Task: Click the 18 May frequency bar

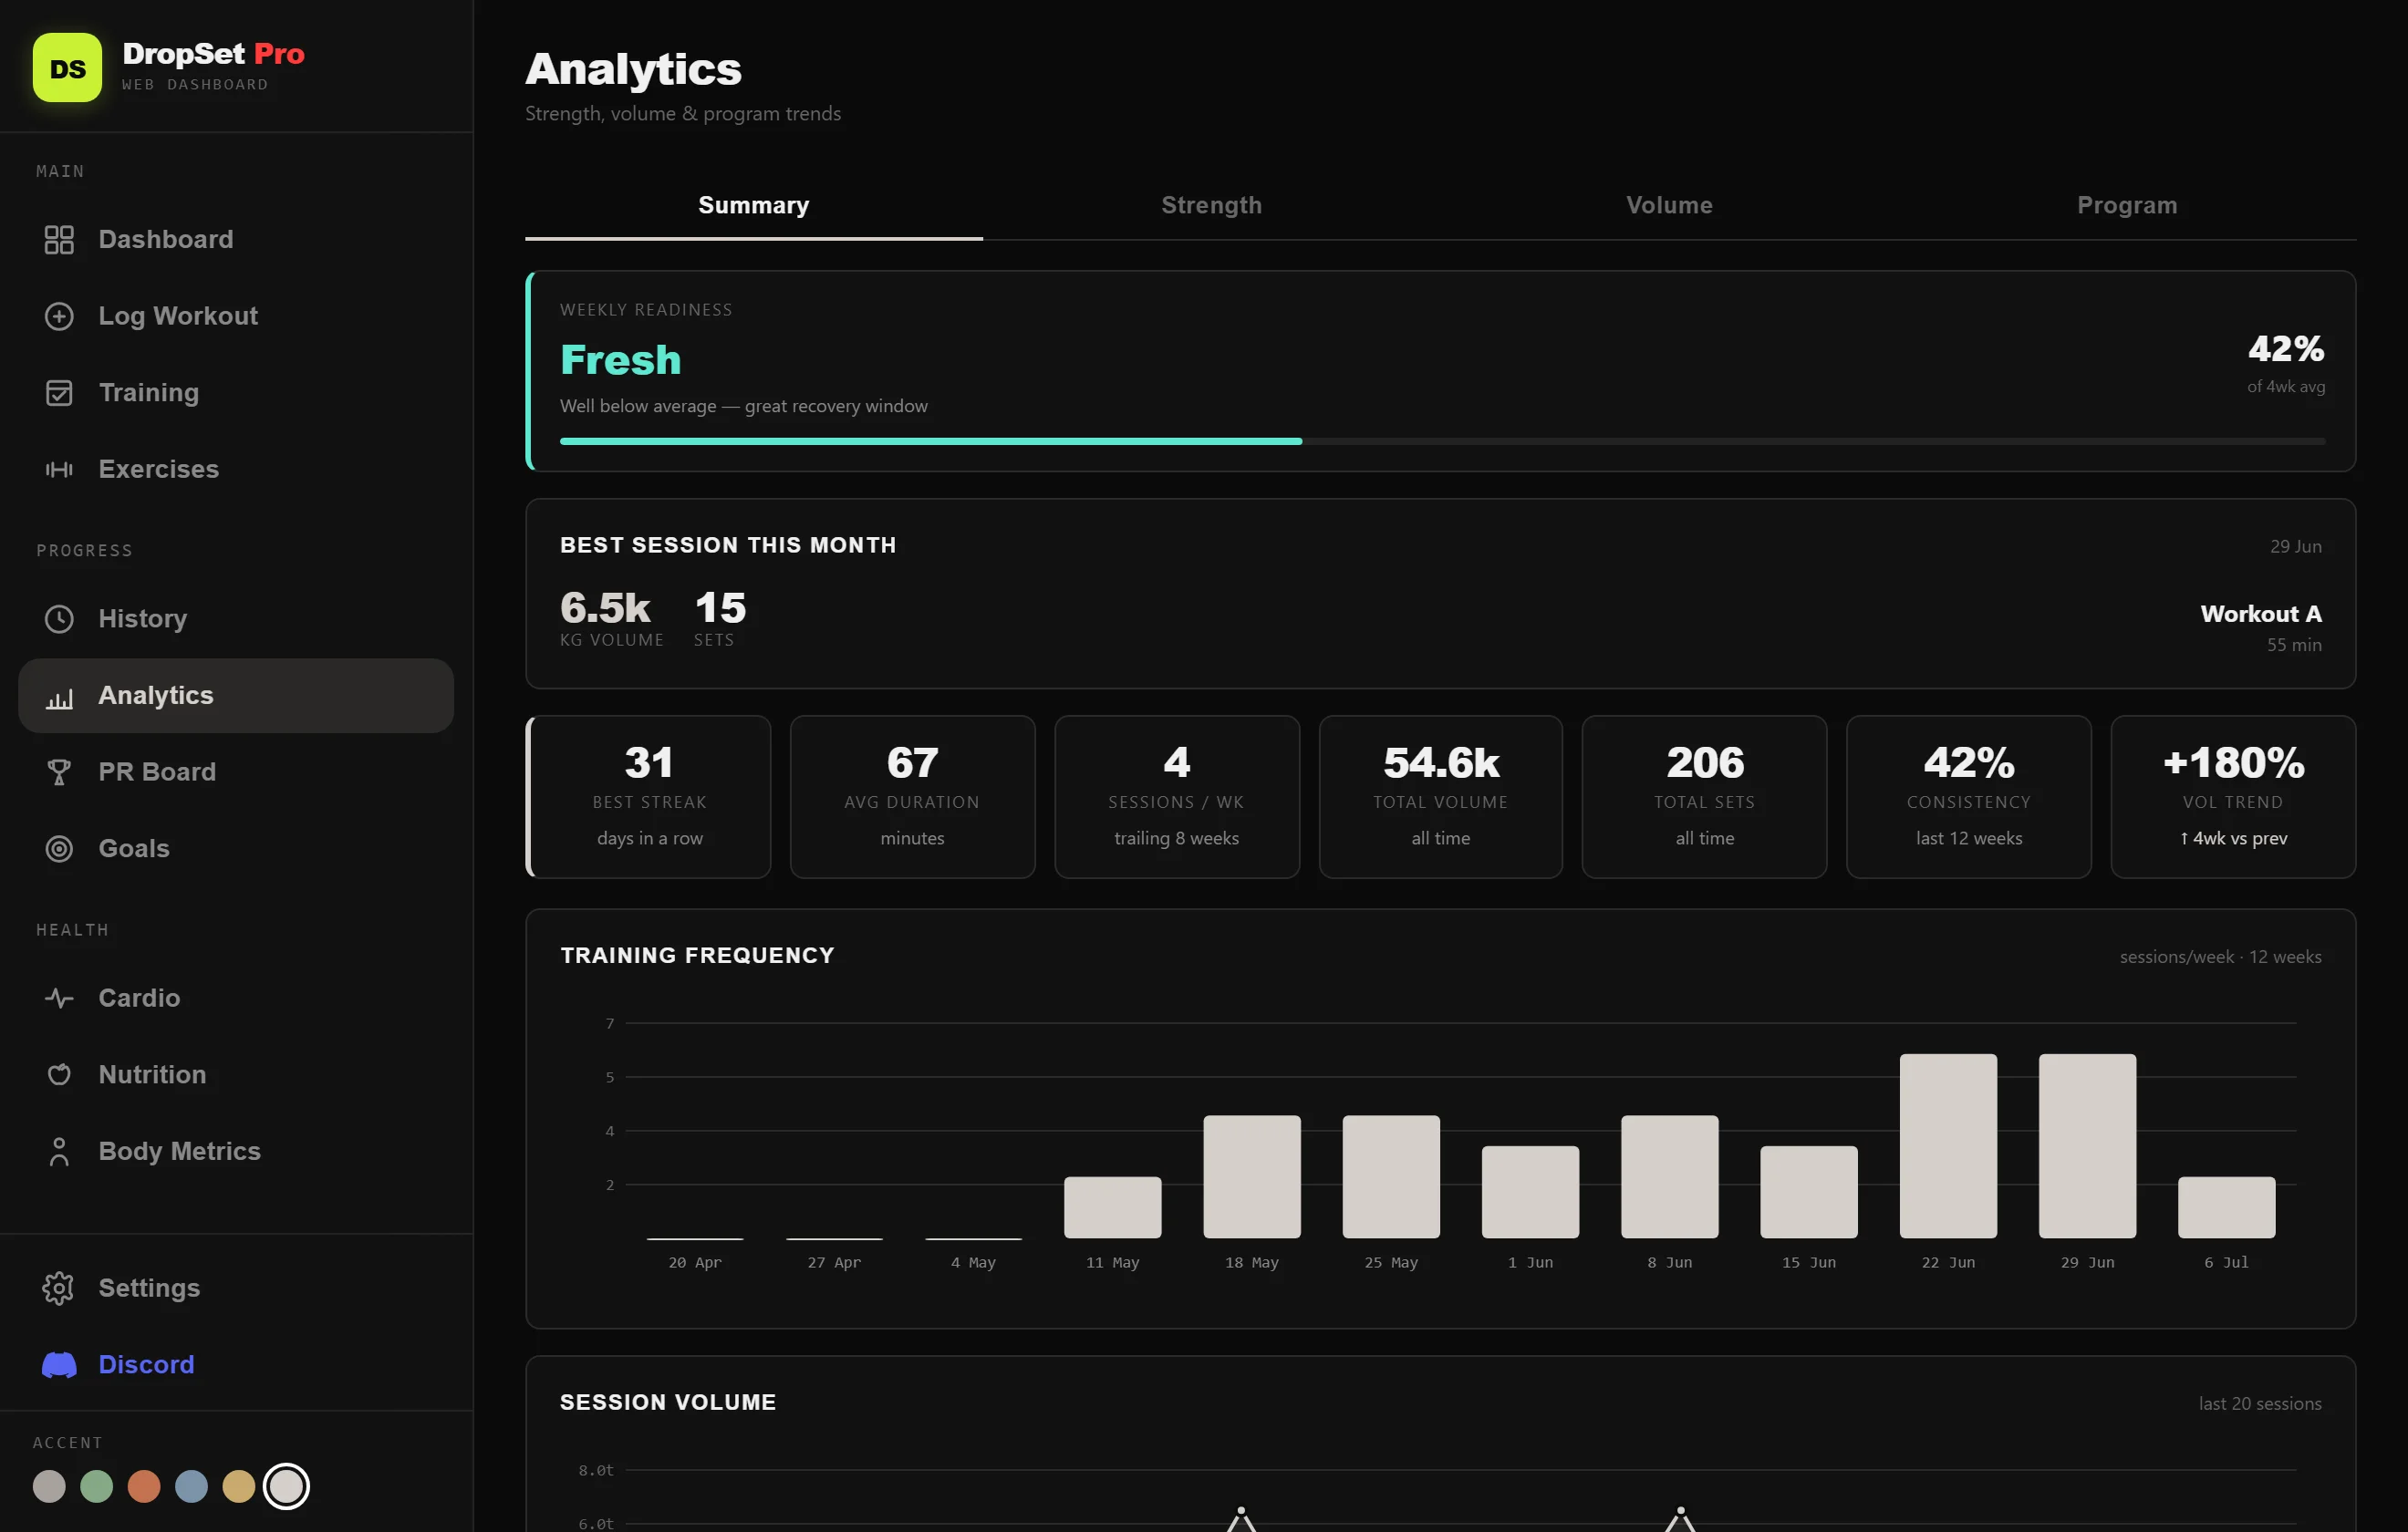Action: (1252, 1177)
